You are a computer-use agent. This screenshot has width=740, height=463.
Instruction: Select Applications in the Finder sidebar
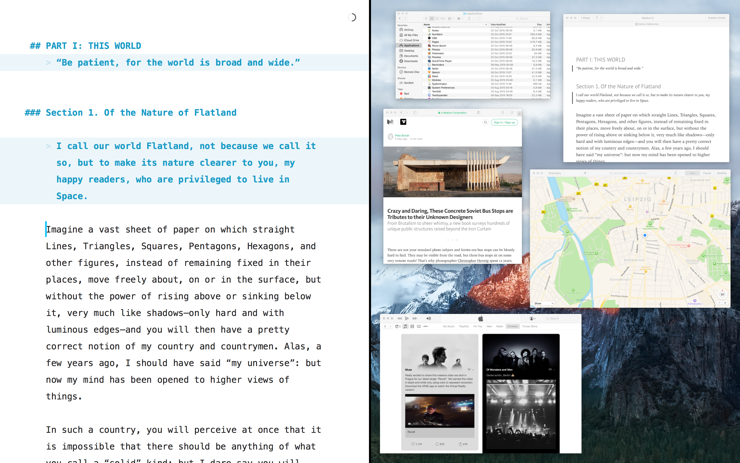coord(409,45)
